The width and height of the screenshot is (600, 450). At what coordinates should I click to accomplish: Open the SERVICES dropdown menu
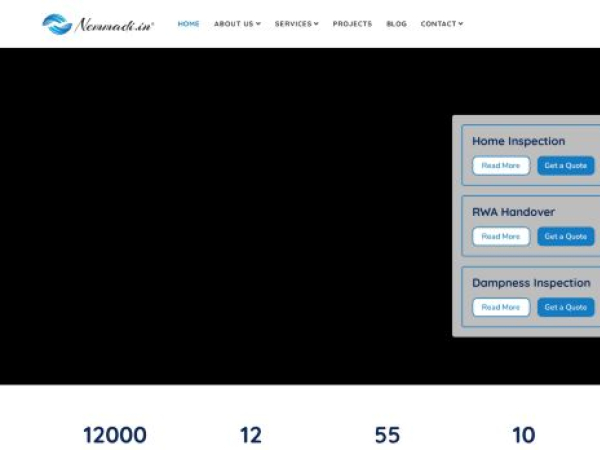click(x=297, y=24)
